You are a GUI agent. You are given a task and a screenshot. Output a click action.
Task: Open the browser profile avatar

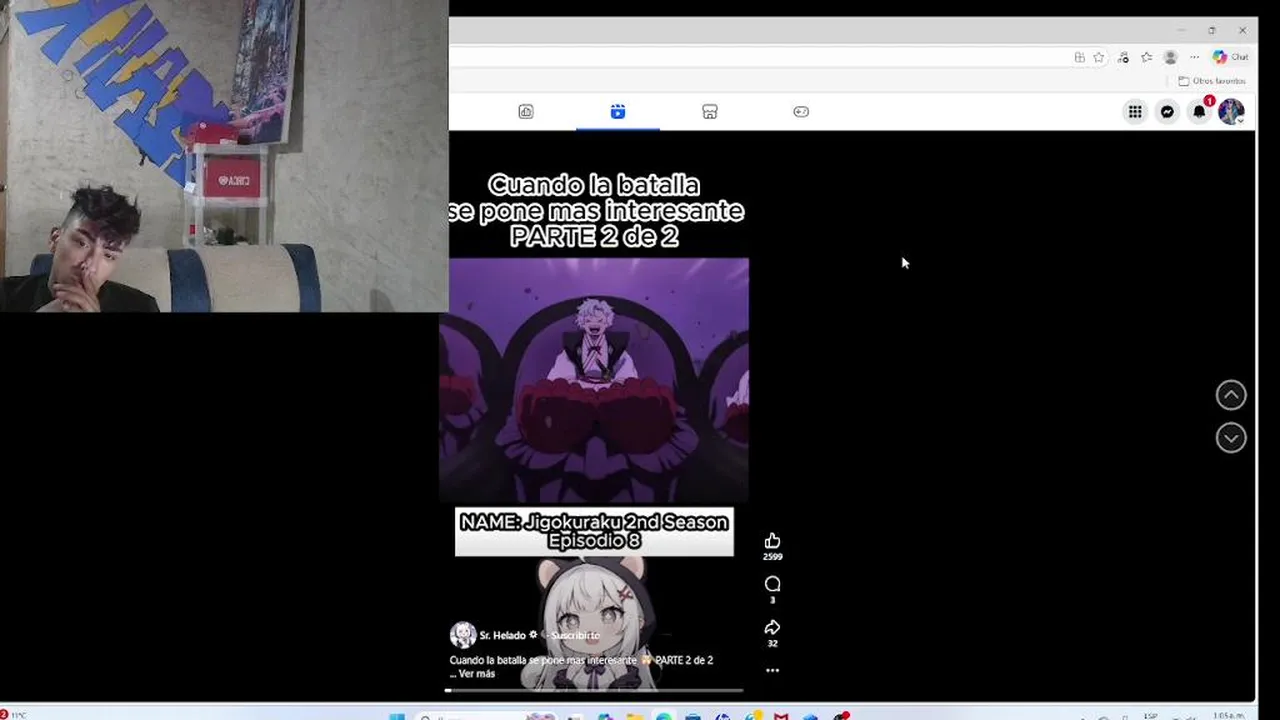click(1170, 57)
